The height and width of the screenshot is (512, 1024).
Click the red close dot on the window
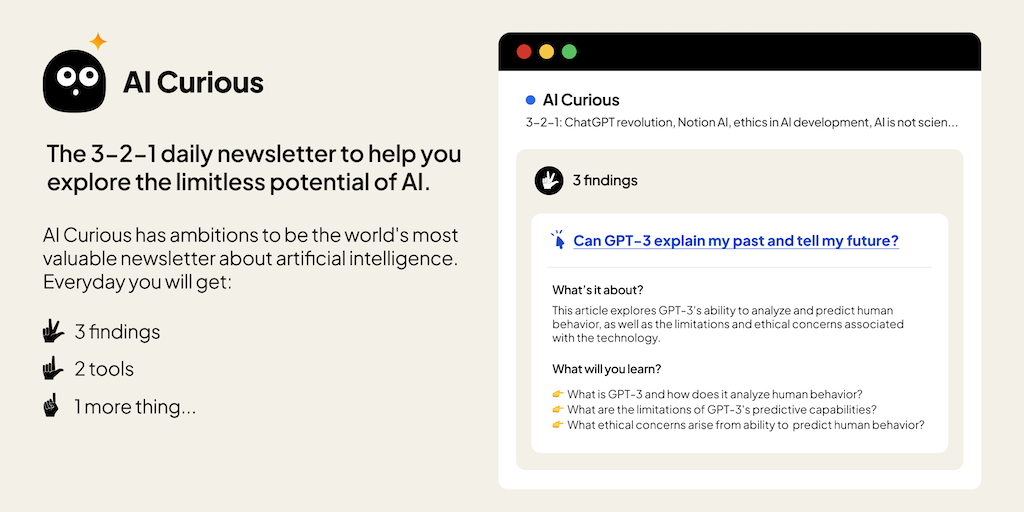(x=524, y=51)
